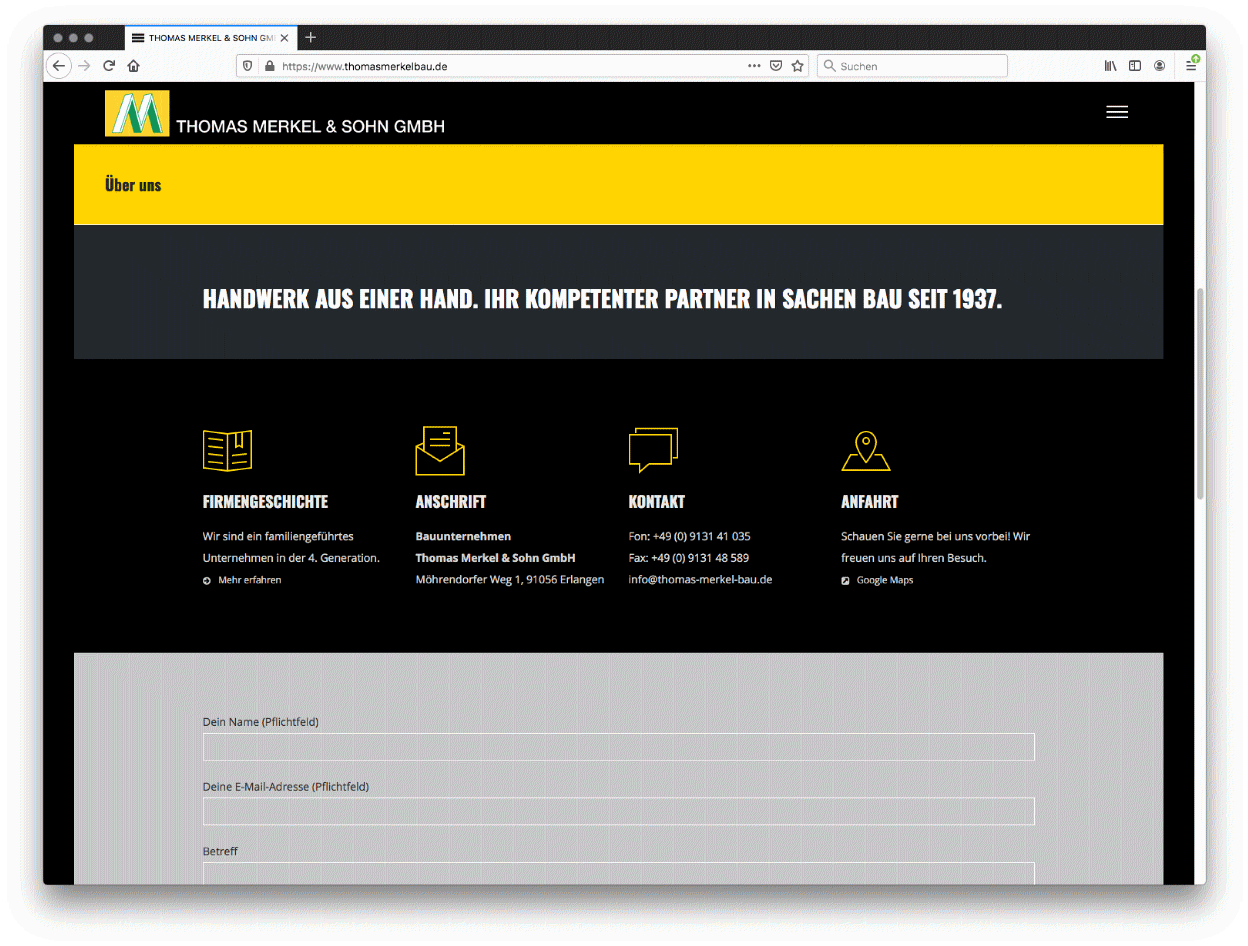Screen dimensions: 1248x946
Task: Click the Möhrendorfer Weg 1 address text
Action: pyautogui.click(x=510, y=579)
